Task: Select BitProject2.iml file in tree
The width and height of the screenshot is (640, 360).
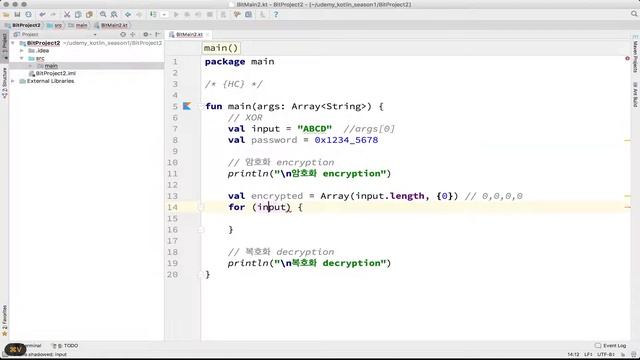Action: tap(52, 73)
